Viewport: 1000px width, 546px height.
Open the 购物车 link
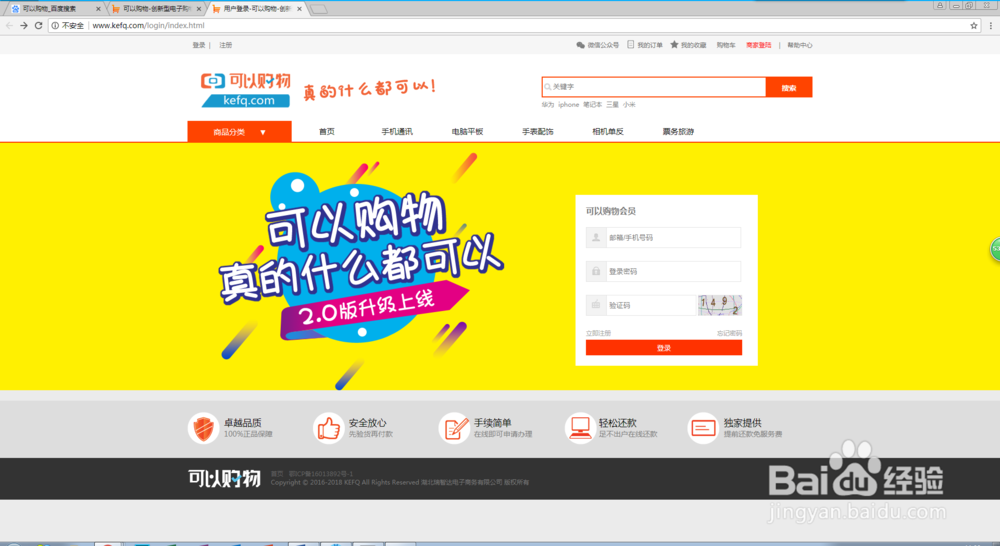tap(726, 45)
